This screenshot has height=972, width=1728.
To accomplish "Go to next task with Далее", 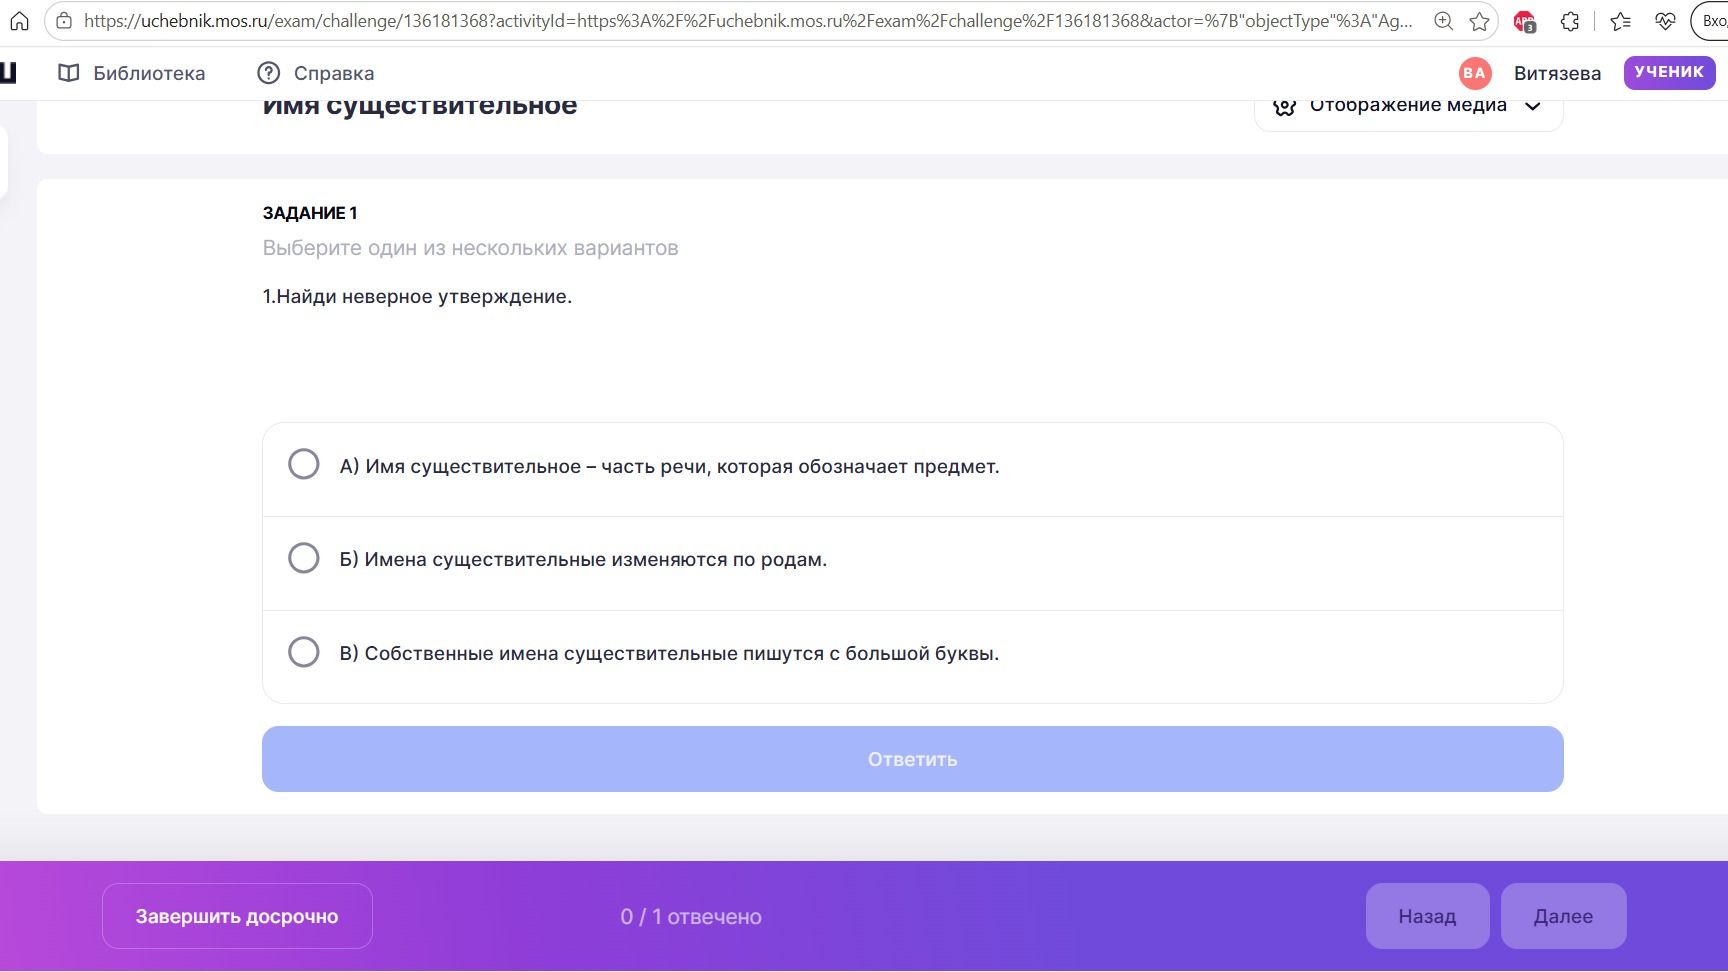I will (1563, 916).
